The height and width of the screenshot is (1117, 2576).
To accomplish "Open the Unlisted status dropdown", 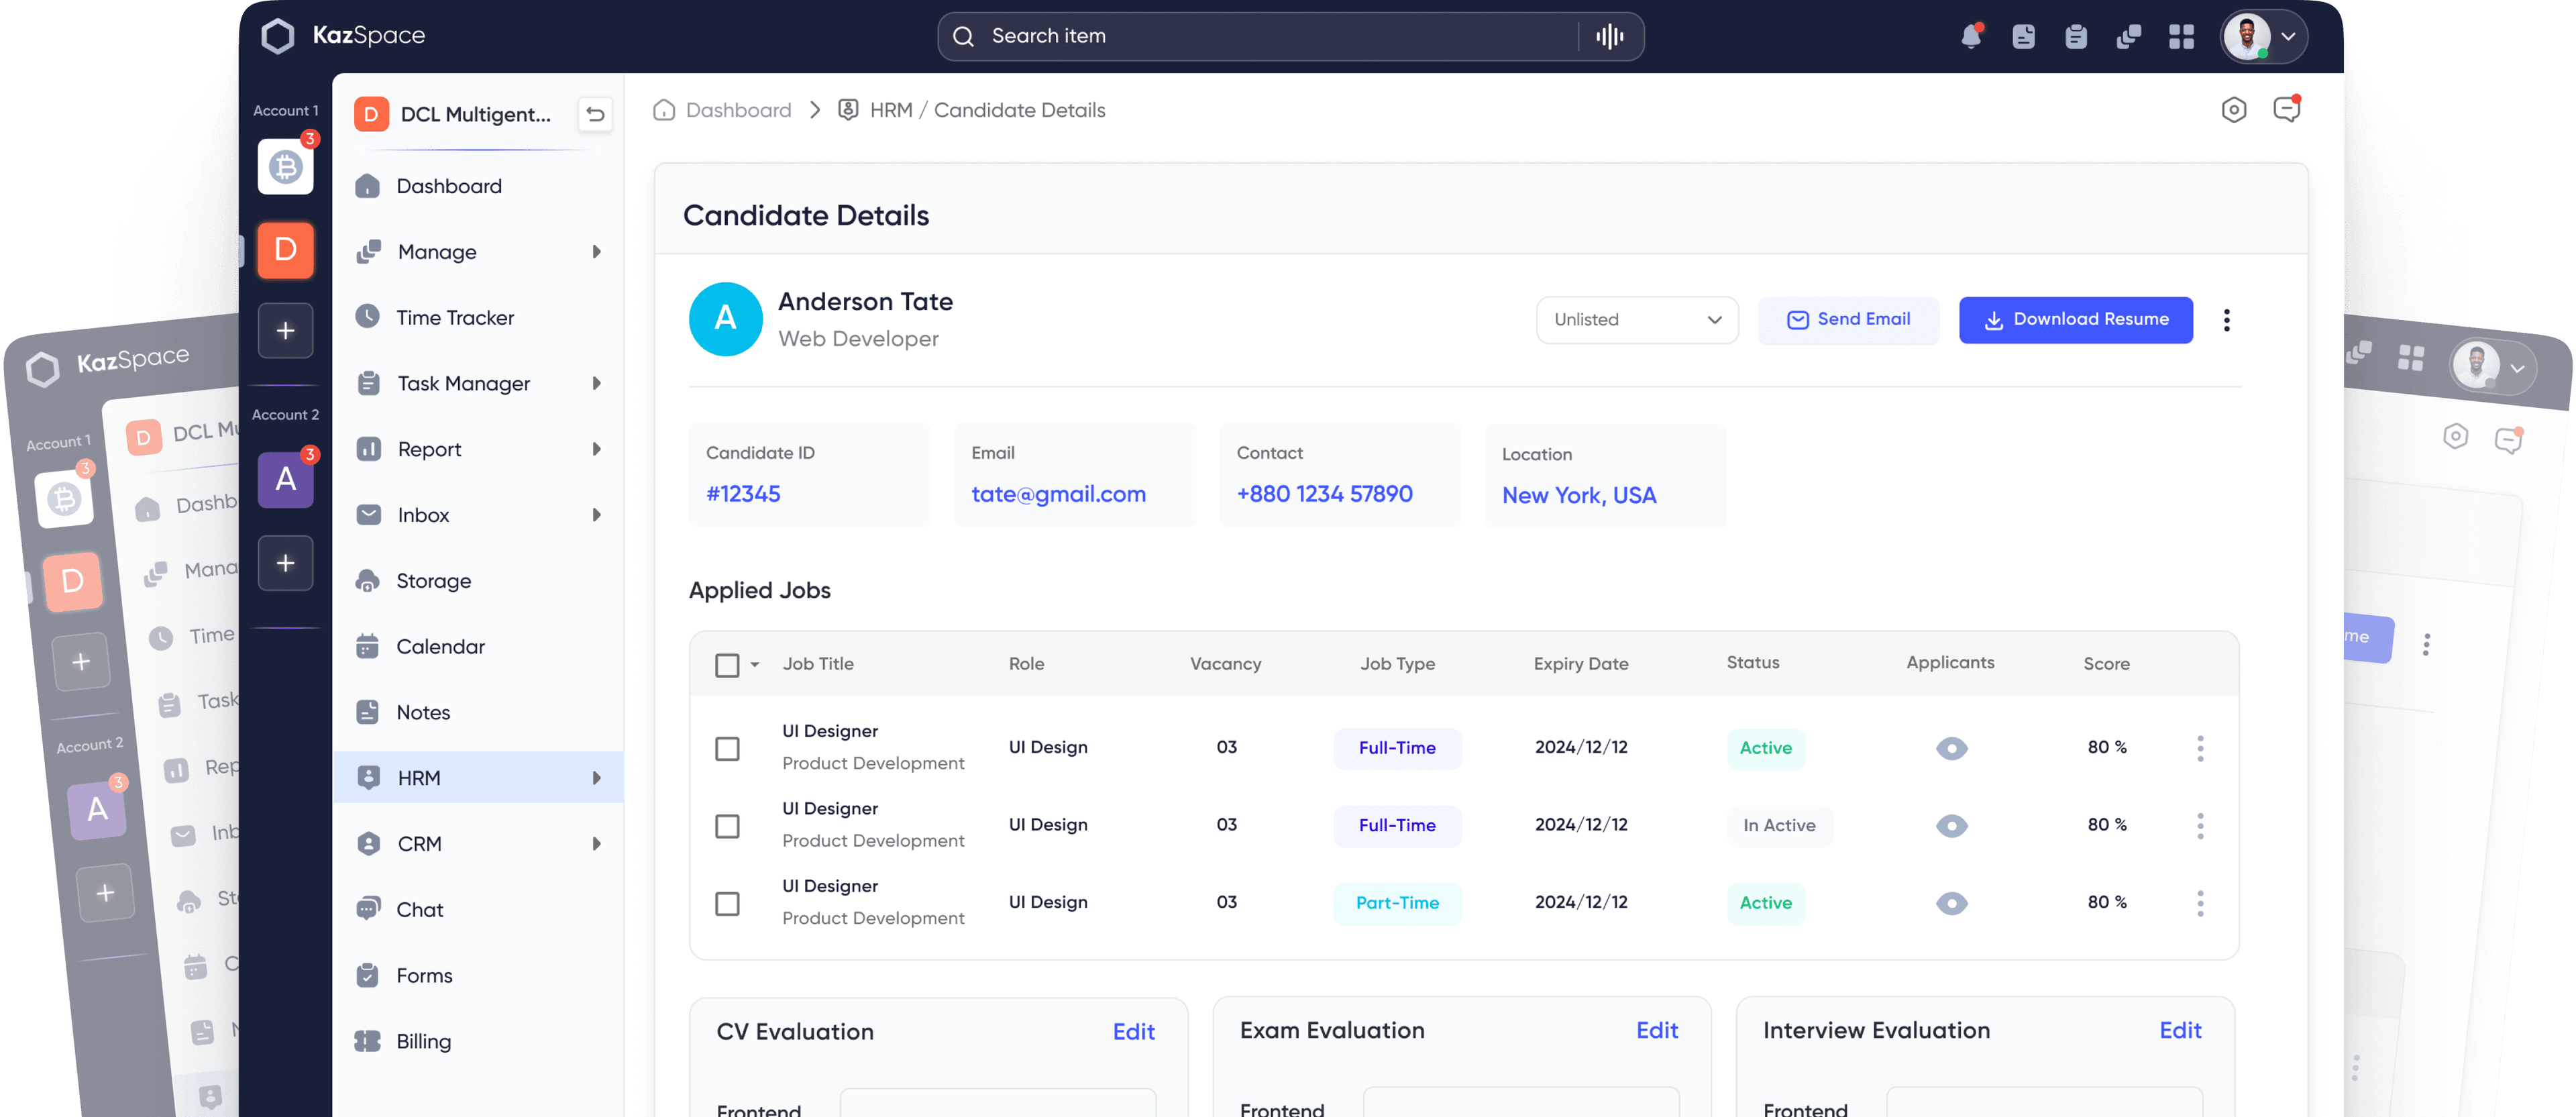I will pyautogui.click(x=1637, y=320).
